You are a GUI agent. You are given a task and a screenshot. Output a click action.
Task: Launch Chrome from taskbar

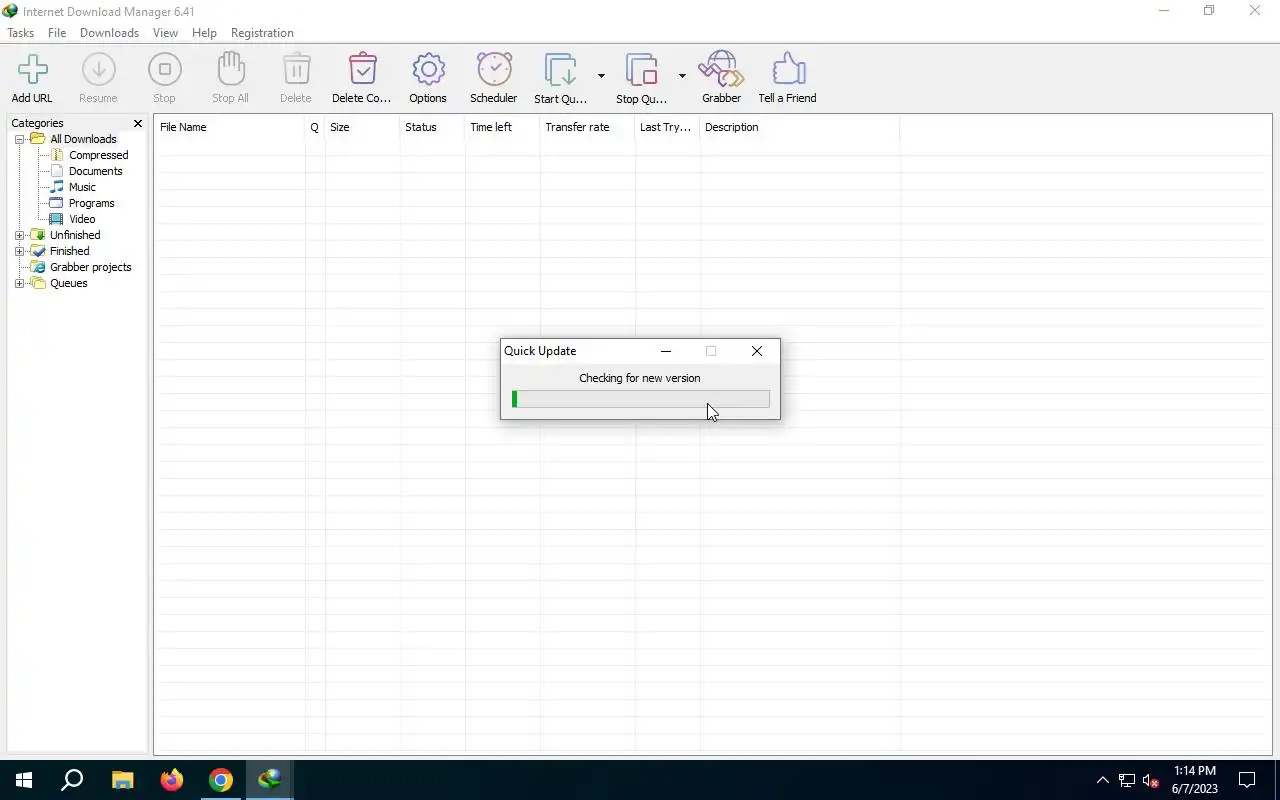pos(220,780)
